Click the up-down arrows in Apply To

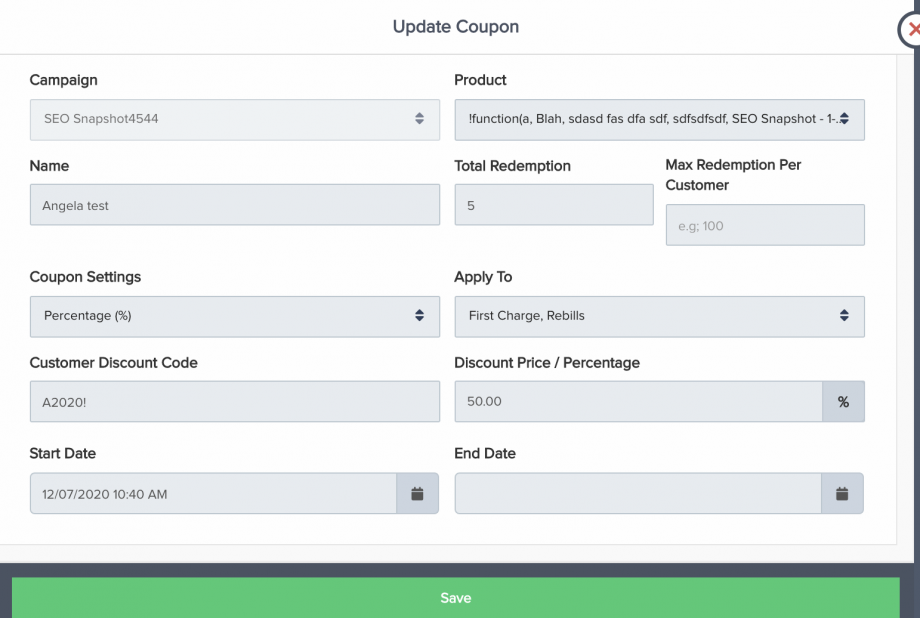pyautogui.click(x=844, y=316)
